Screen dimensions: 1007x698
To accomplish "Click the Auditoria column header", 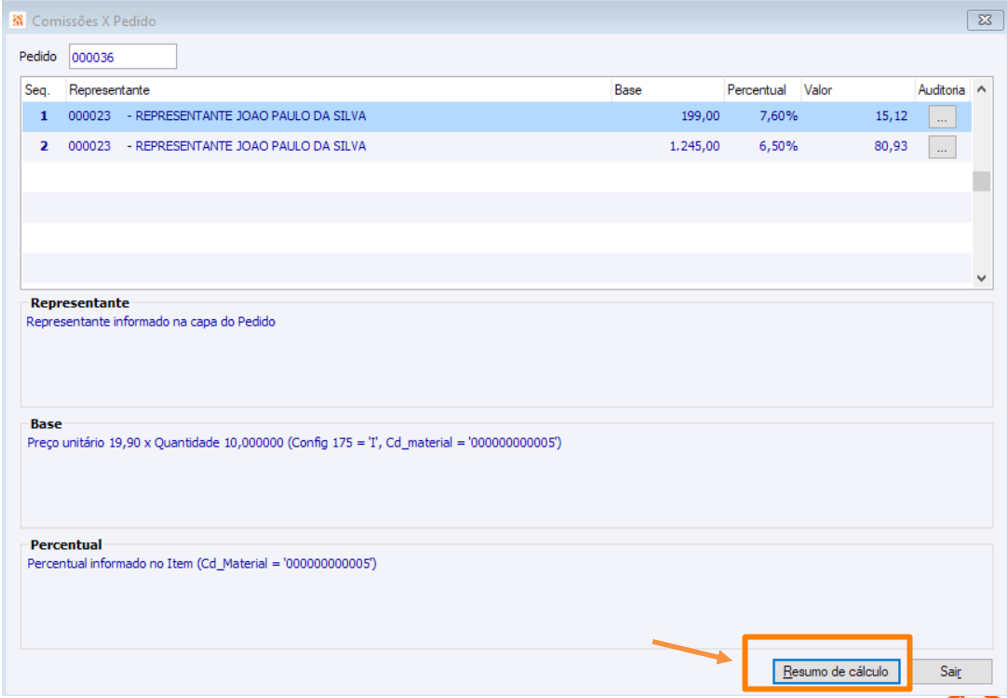I will pos(941,91).
